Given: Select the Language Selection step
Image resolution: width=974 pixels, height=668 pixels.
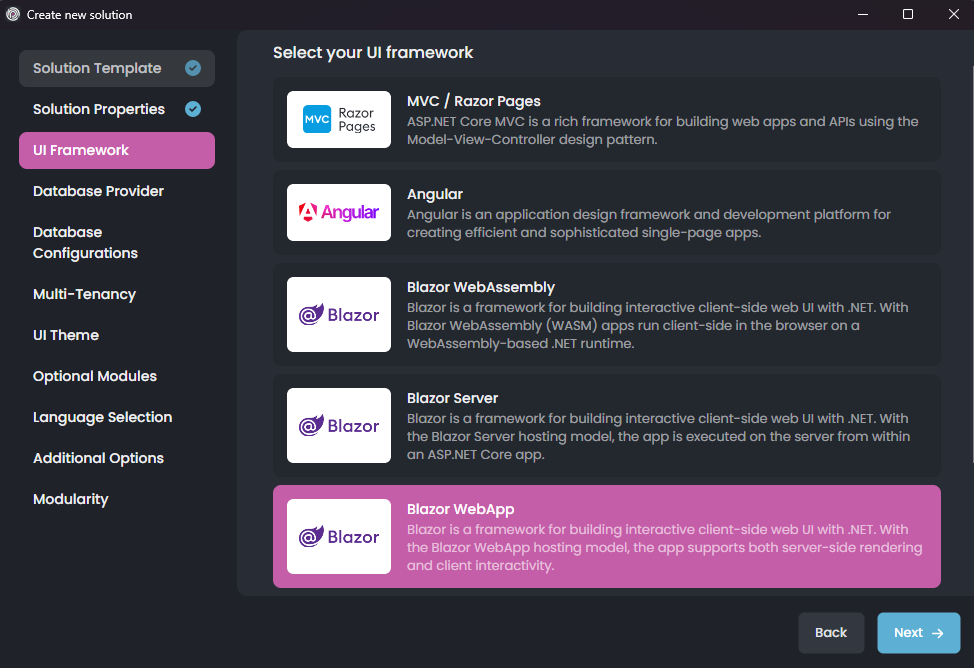Looking at the screenshot, I should [x=103, y=417].
